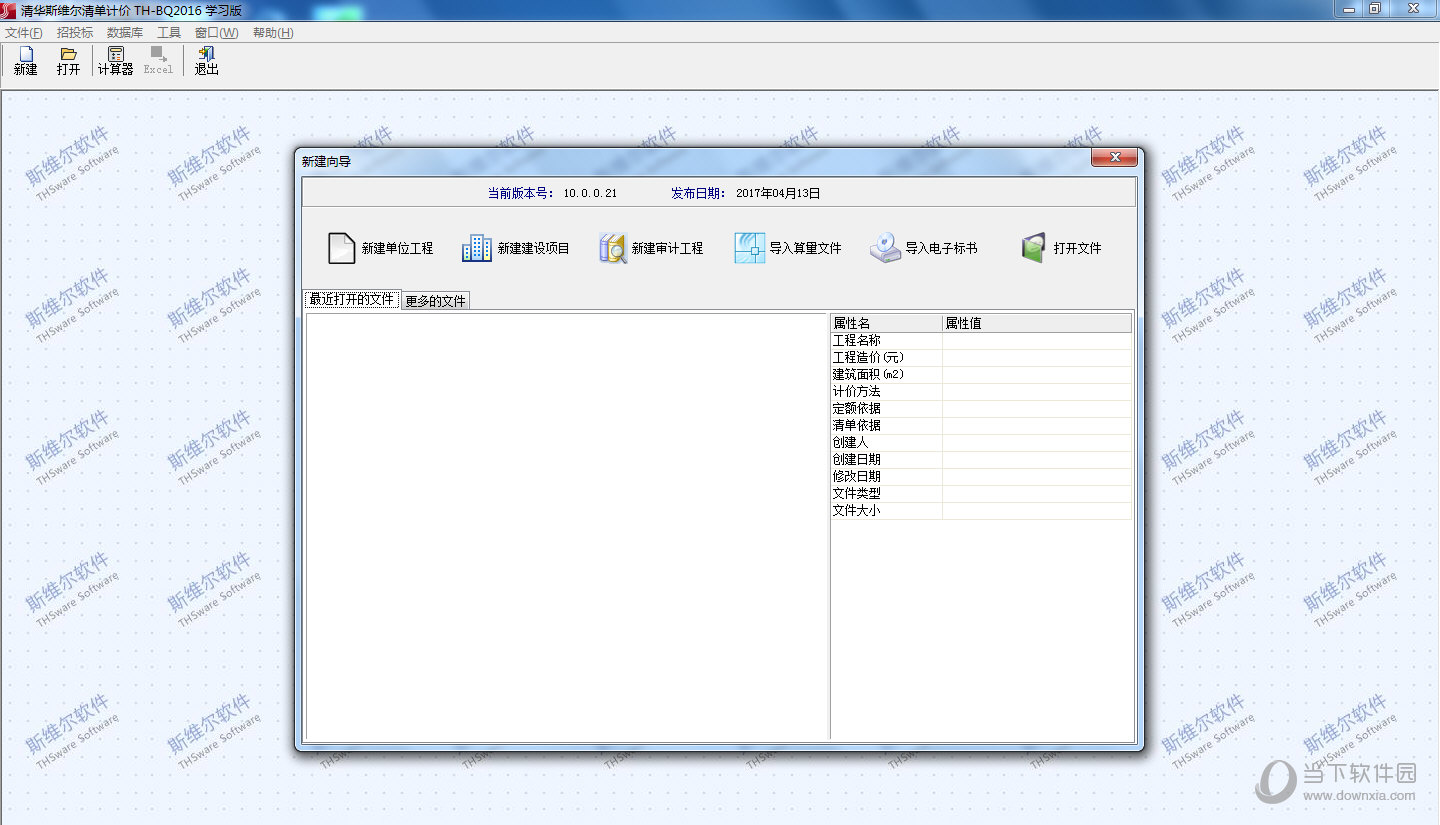Select the 计价方法 property row
Viewport: 1440px width, 825px height.
981,391
